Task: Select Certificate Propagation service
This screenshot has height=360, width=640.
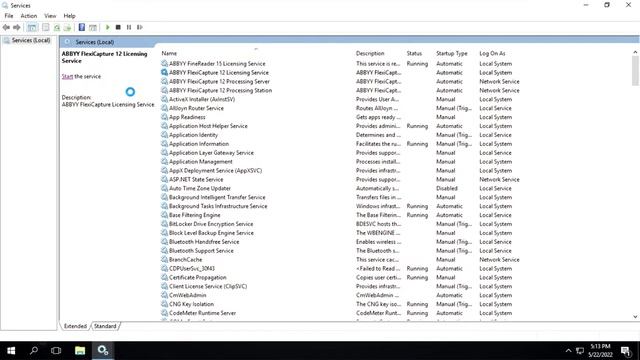Action: (x=198, y=278)
